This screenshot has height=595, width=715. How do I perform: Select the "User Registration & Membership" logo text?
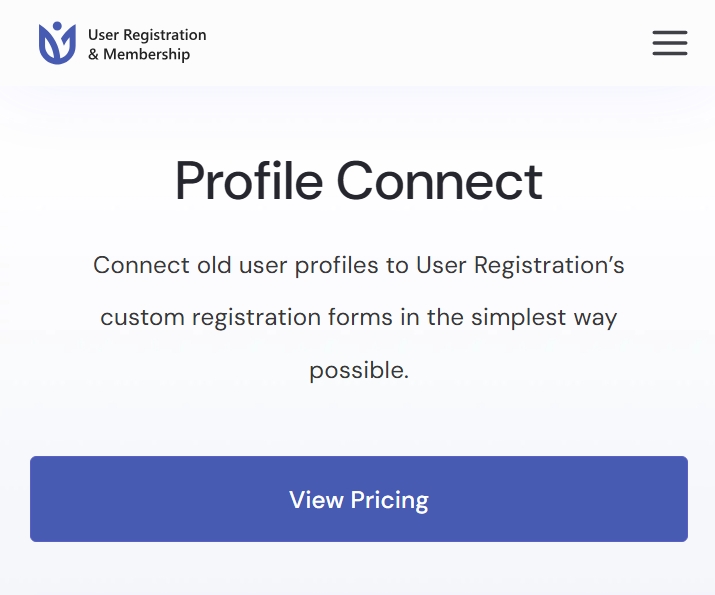[147, 44]
